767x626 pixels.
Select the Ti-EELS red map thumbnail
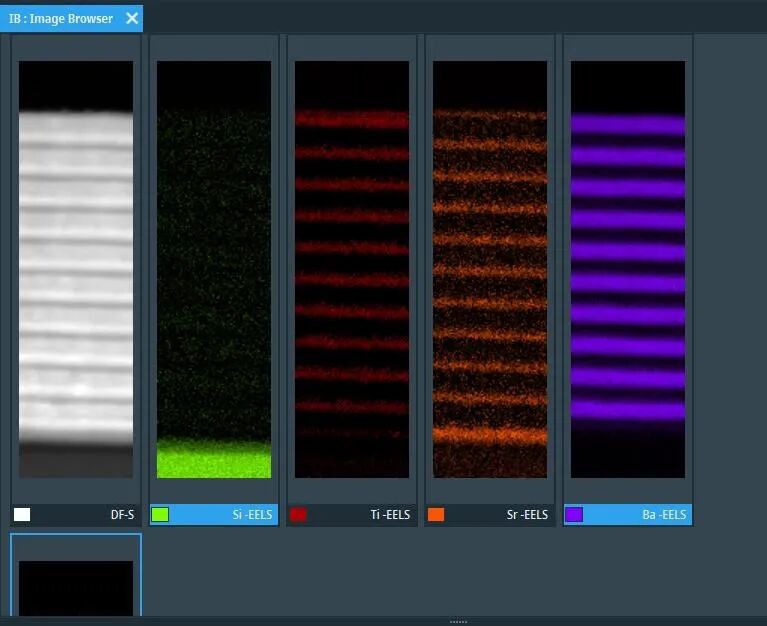pyautogui.click(x=352, y=268)
